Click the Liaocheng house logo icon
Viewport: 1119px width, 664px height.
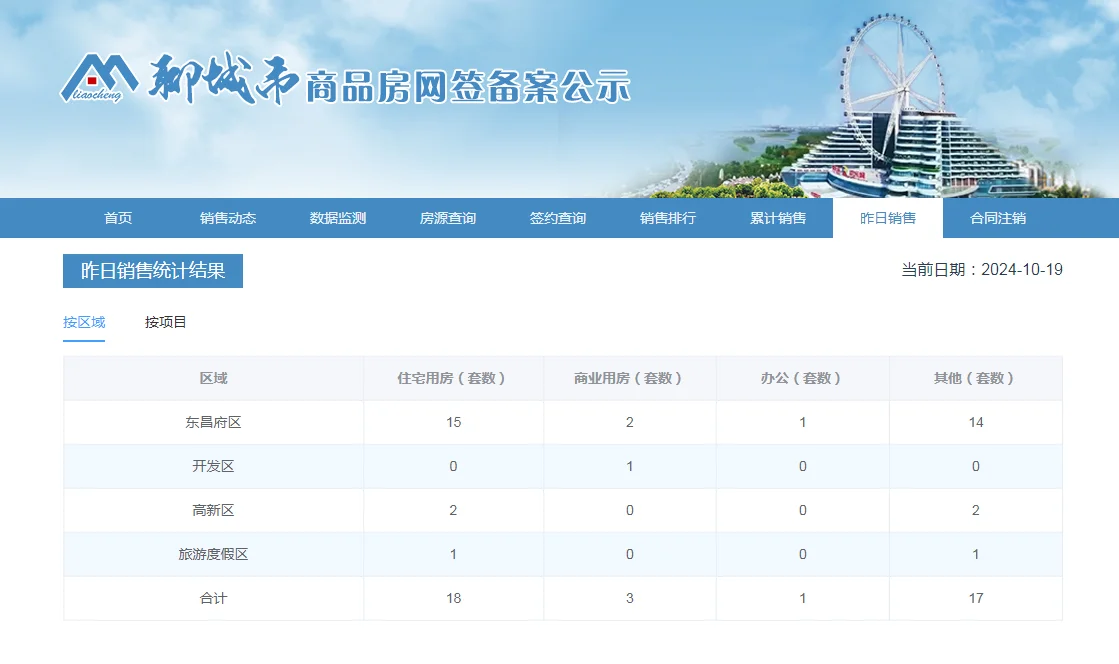point(98,78)
